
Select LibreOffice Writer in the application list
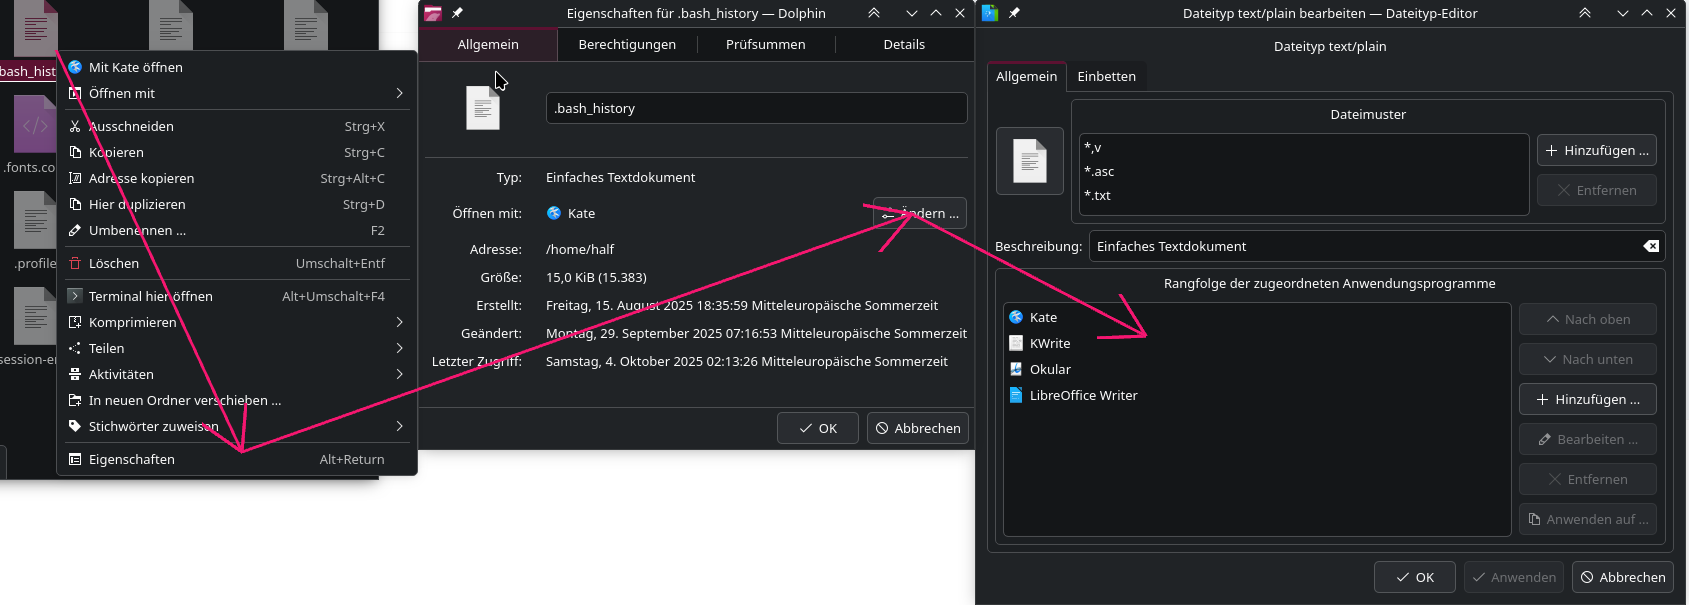[1083, 395]
